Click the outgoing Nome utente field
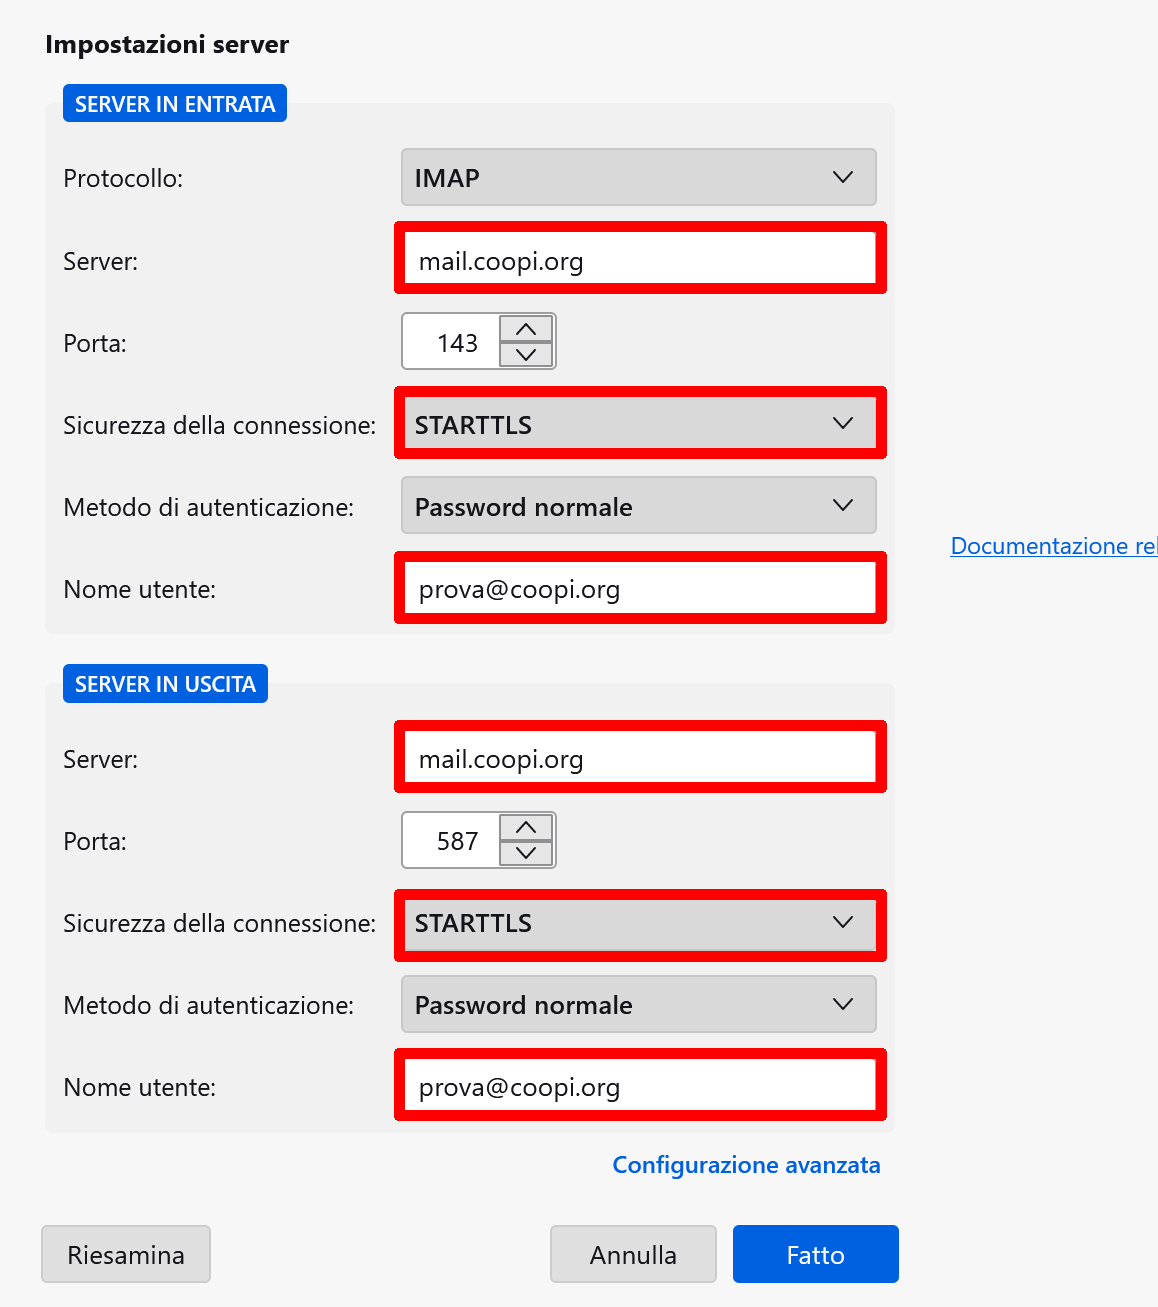Viewport: 1158px width, 1307px height. tap(640, 1086)
